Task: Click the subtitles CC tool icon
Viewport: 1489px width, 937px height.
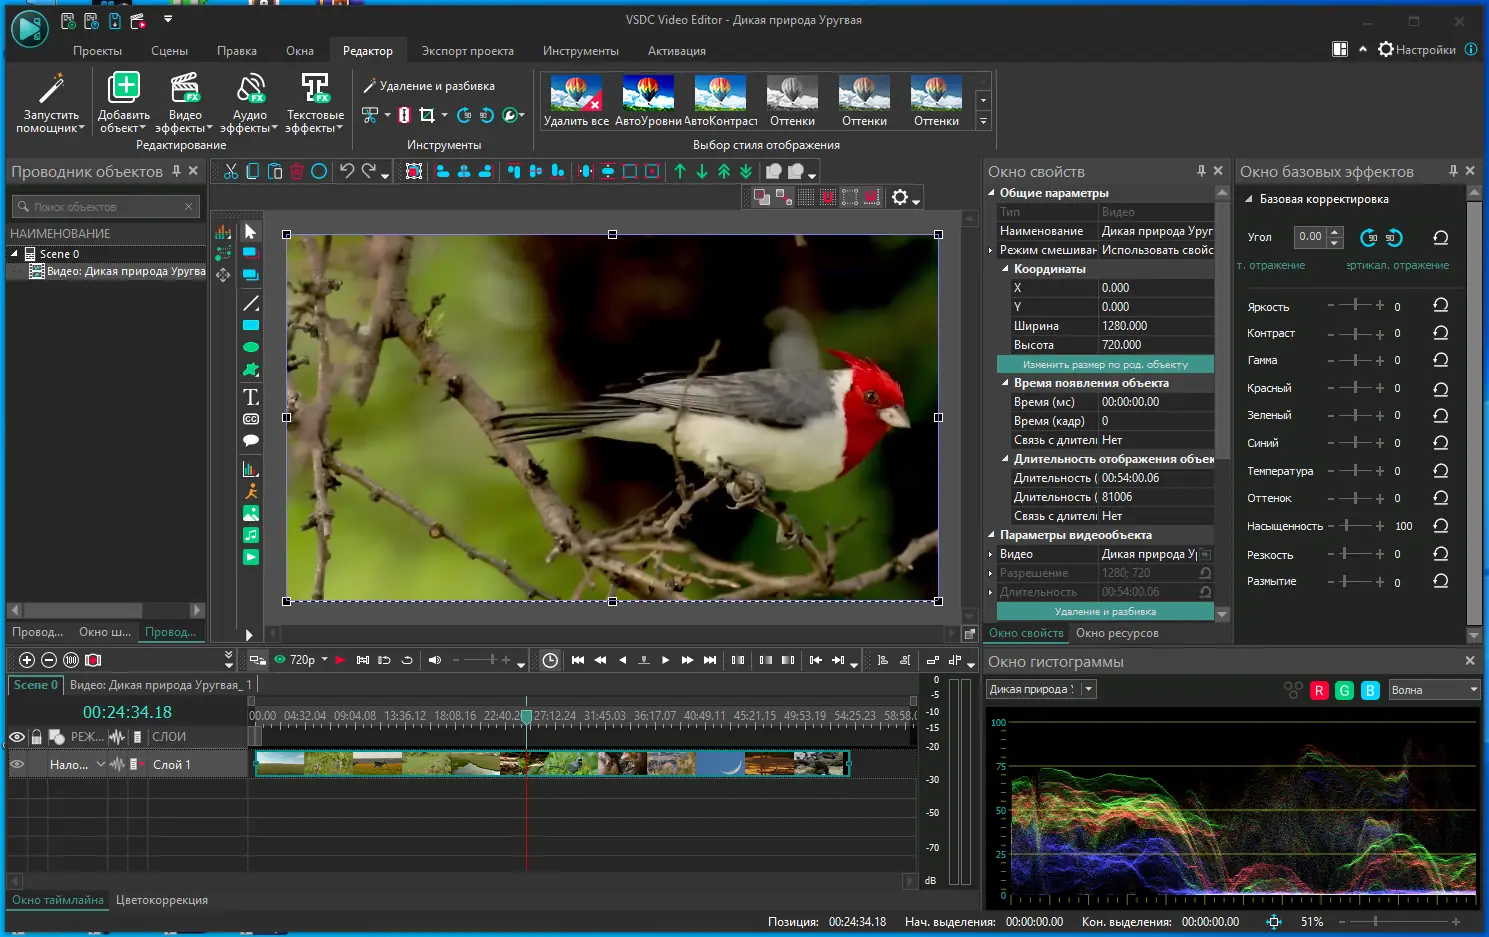Action: tap(251, 419)
